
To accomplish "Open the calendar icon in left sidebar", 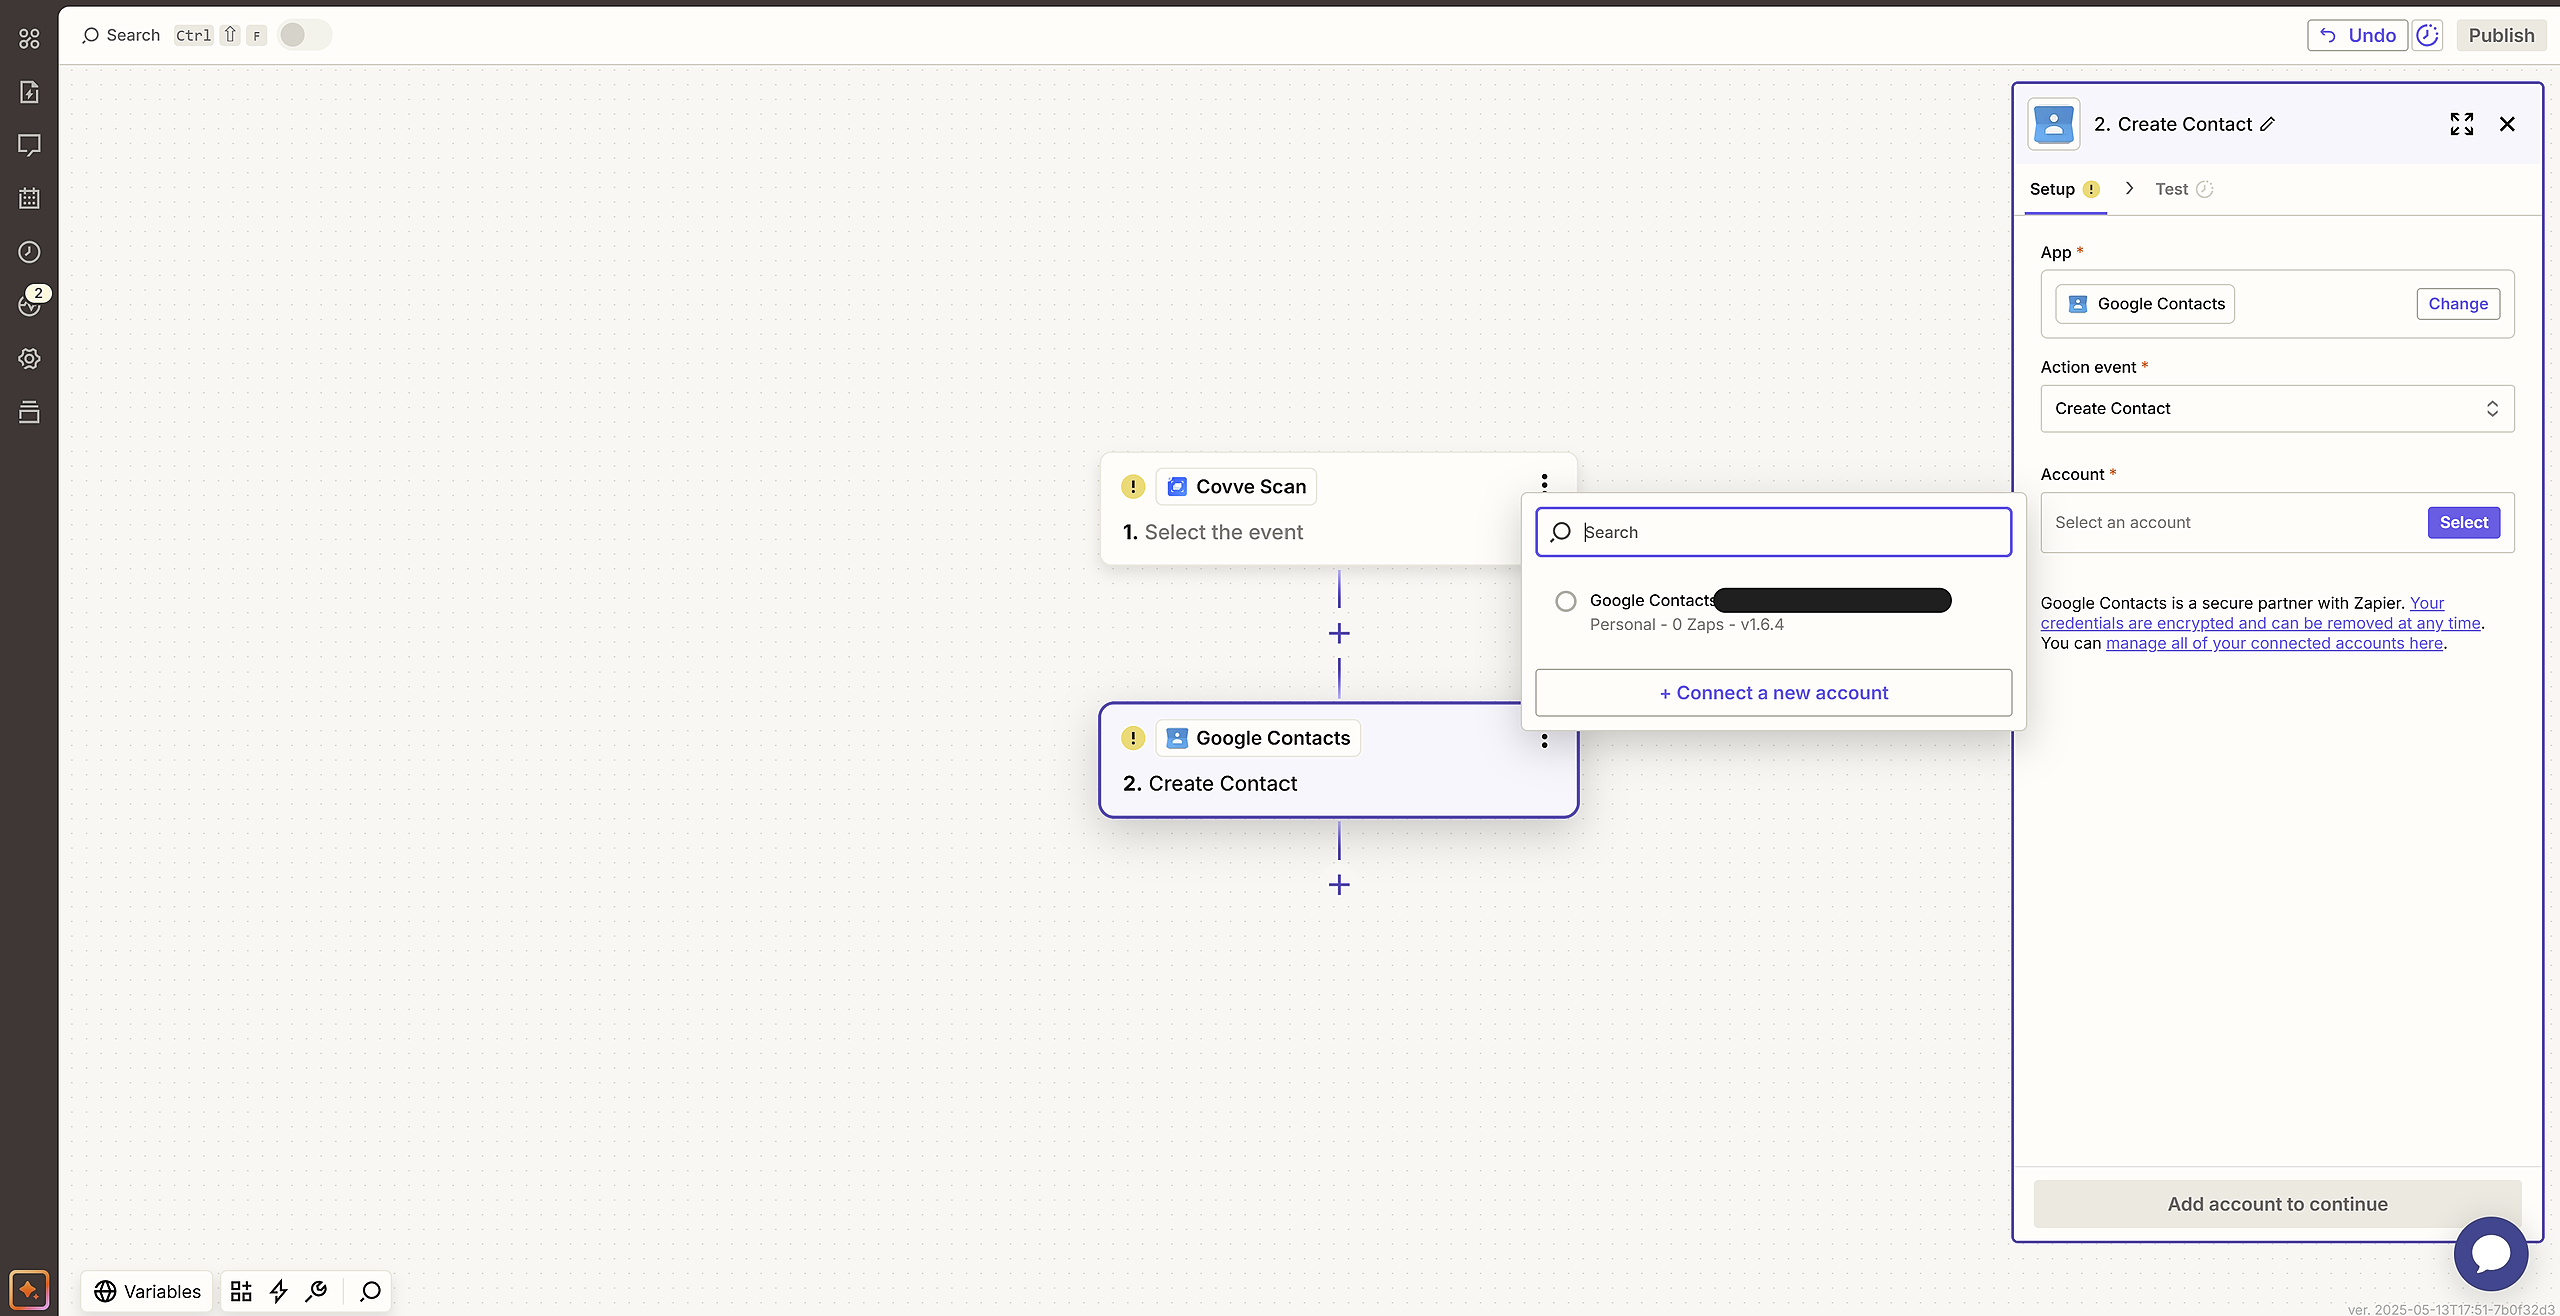I will (x=29, y=198).
